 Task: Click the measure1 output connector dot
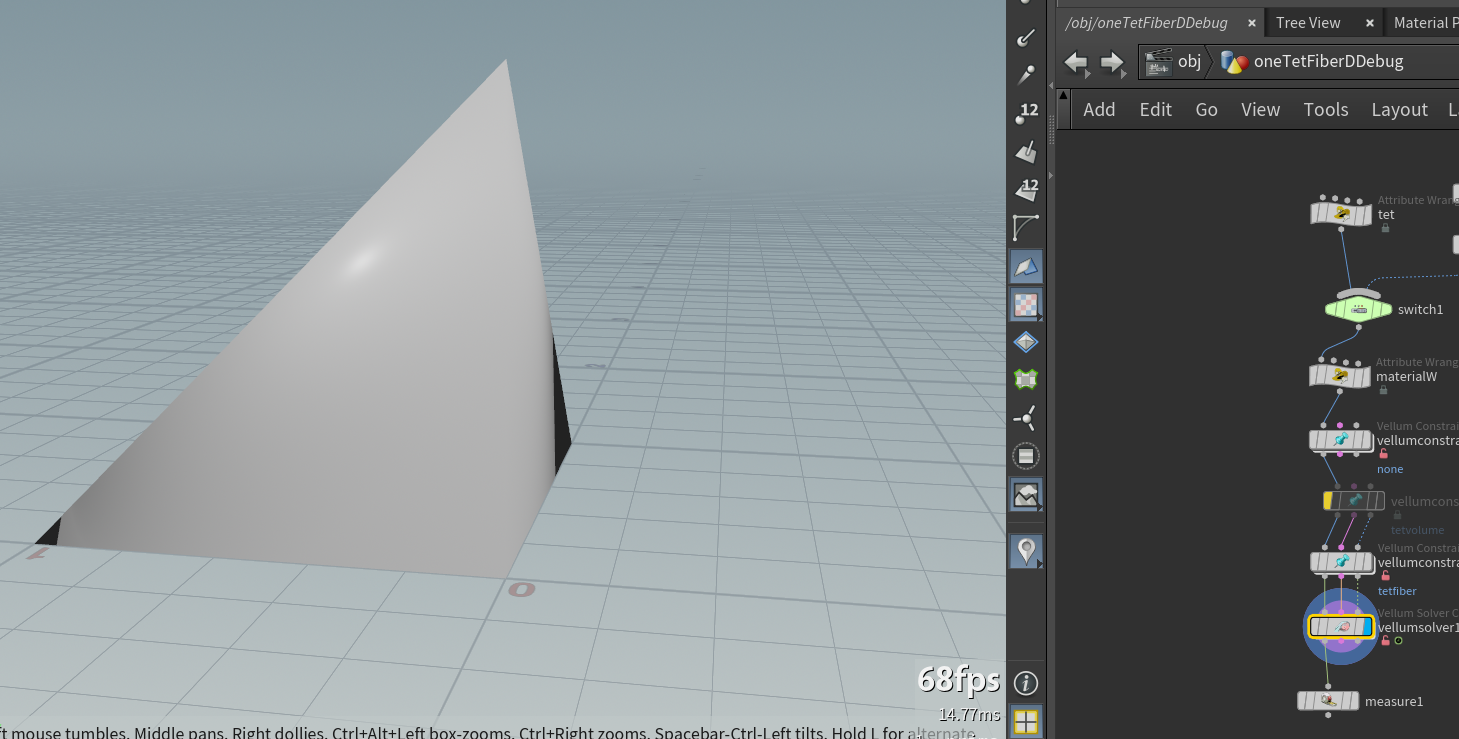point(1328,715)
